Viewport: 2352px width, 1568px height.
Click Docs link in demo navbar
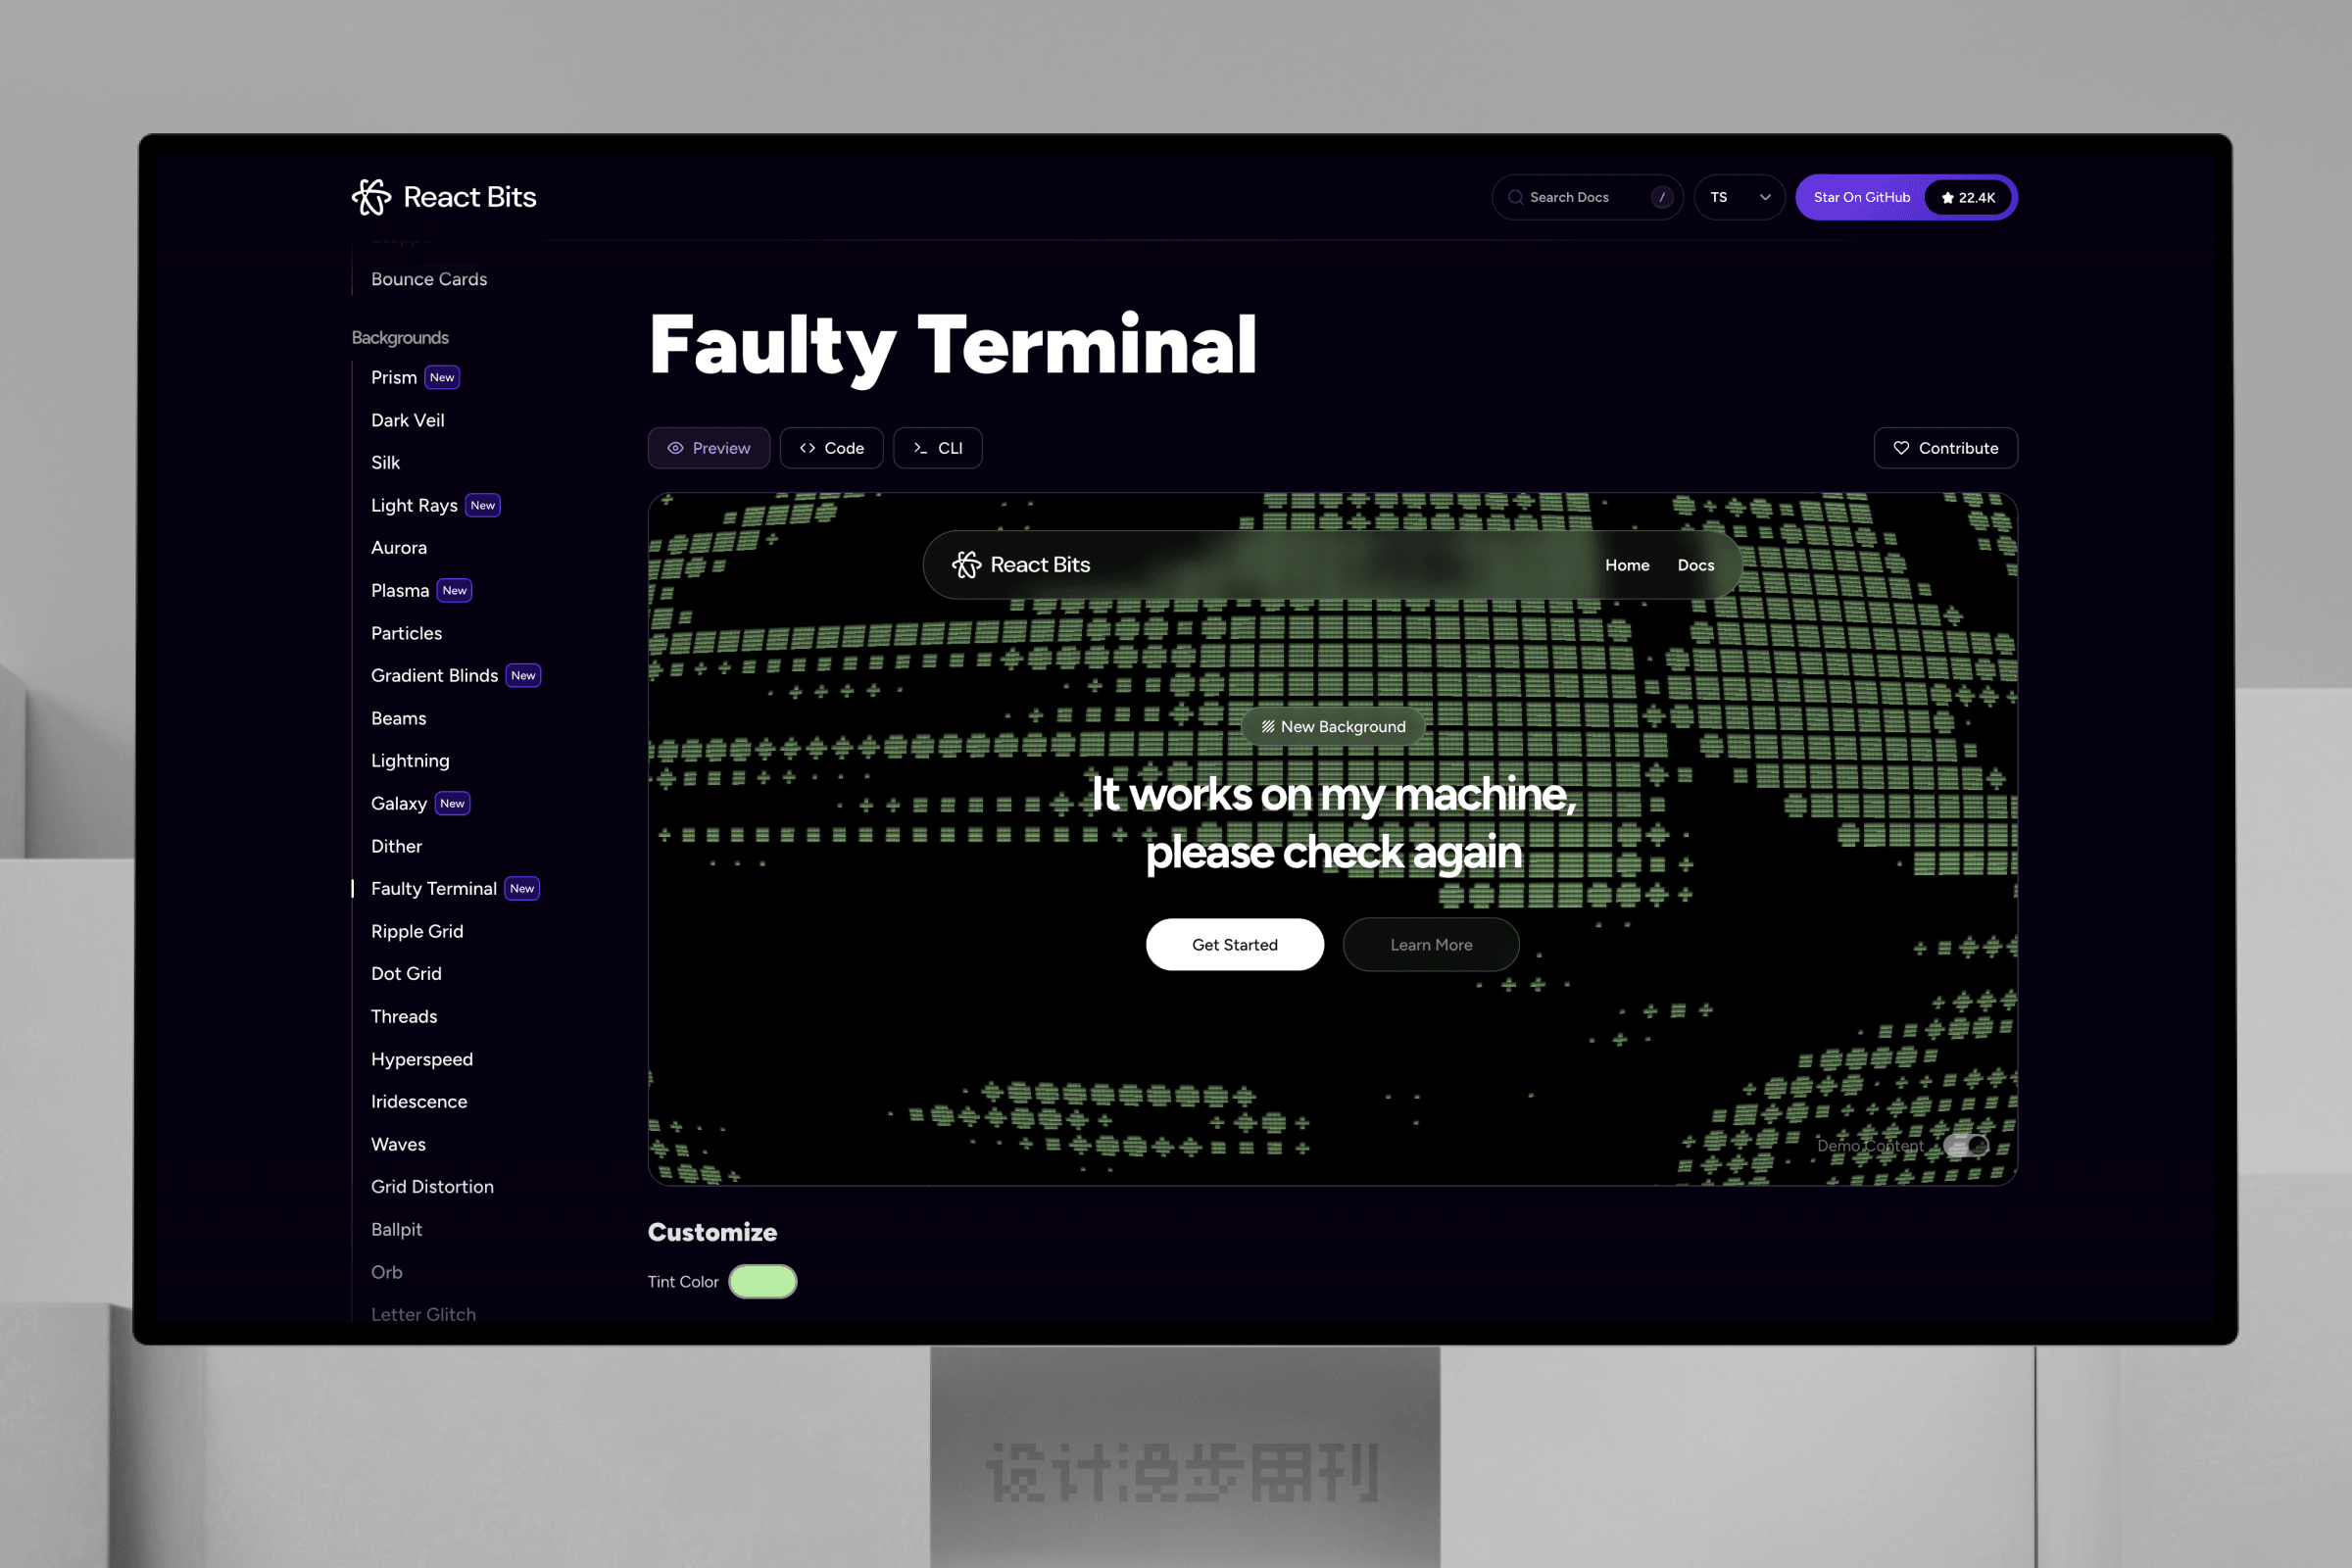[1695, 565]
